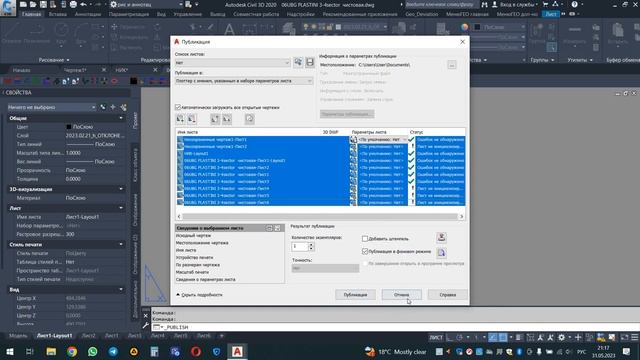Click the Публикация button

tap(355, 295)
